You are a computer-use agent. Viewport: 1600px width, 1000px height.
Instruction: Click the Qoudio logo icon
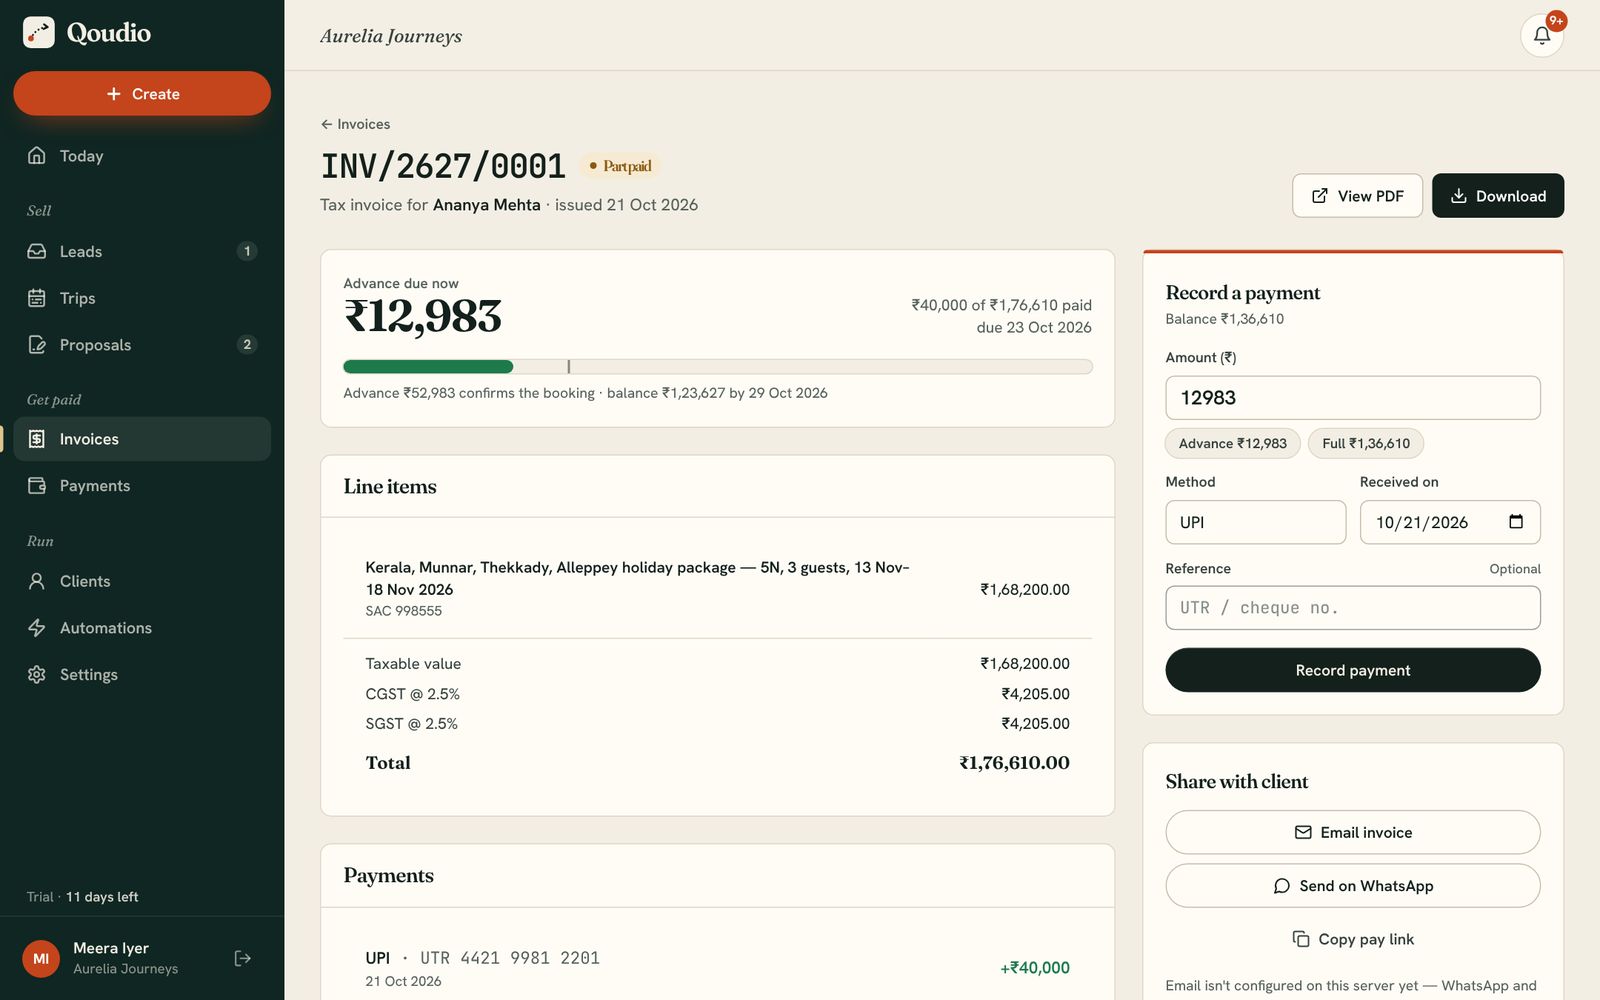pos(39,32)
